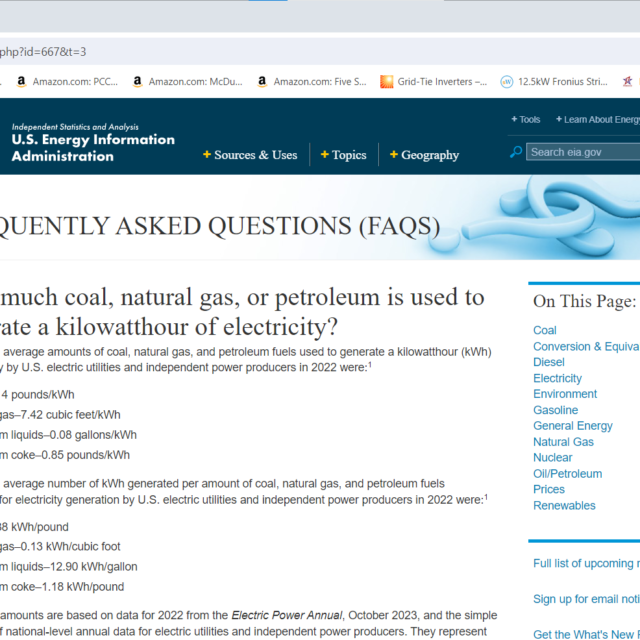Open the Amazon.com: Five S bookmark
This screenshot has width=640, height=640.
(x=312, y=82)
